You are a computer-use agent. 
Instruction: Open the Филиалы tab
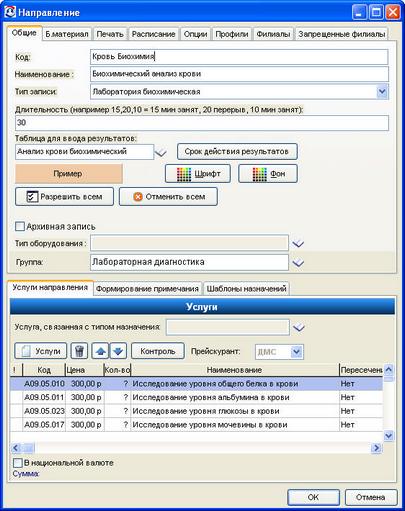click(273, 34)
